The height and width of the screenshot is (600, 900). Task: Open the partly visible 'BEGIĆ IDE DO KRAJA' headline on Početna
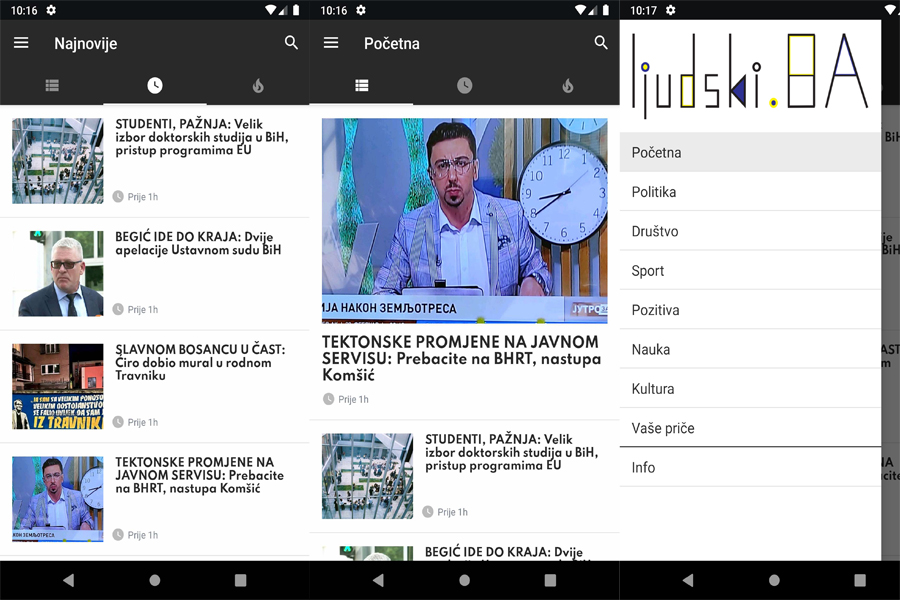[x=504, y=552]
